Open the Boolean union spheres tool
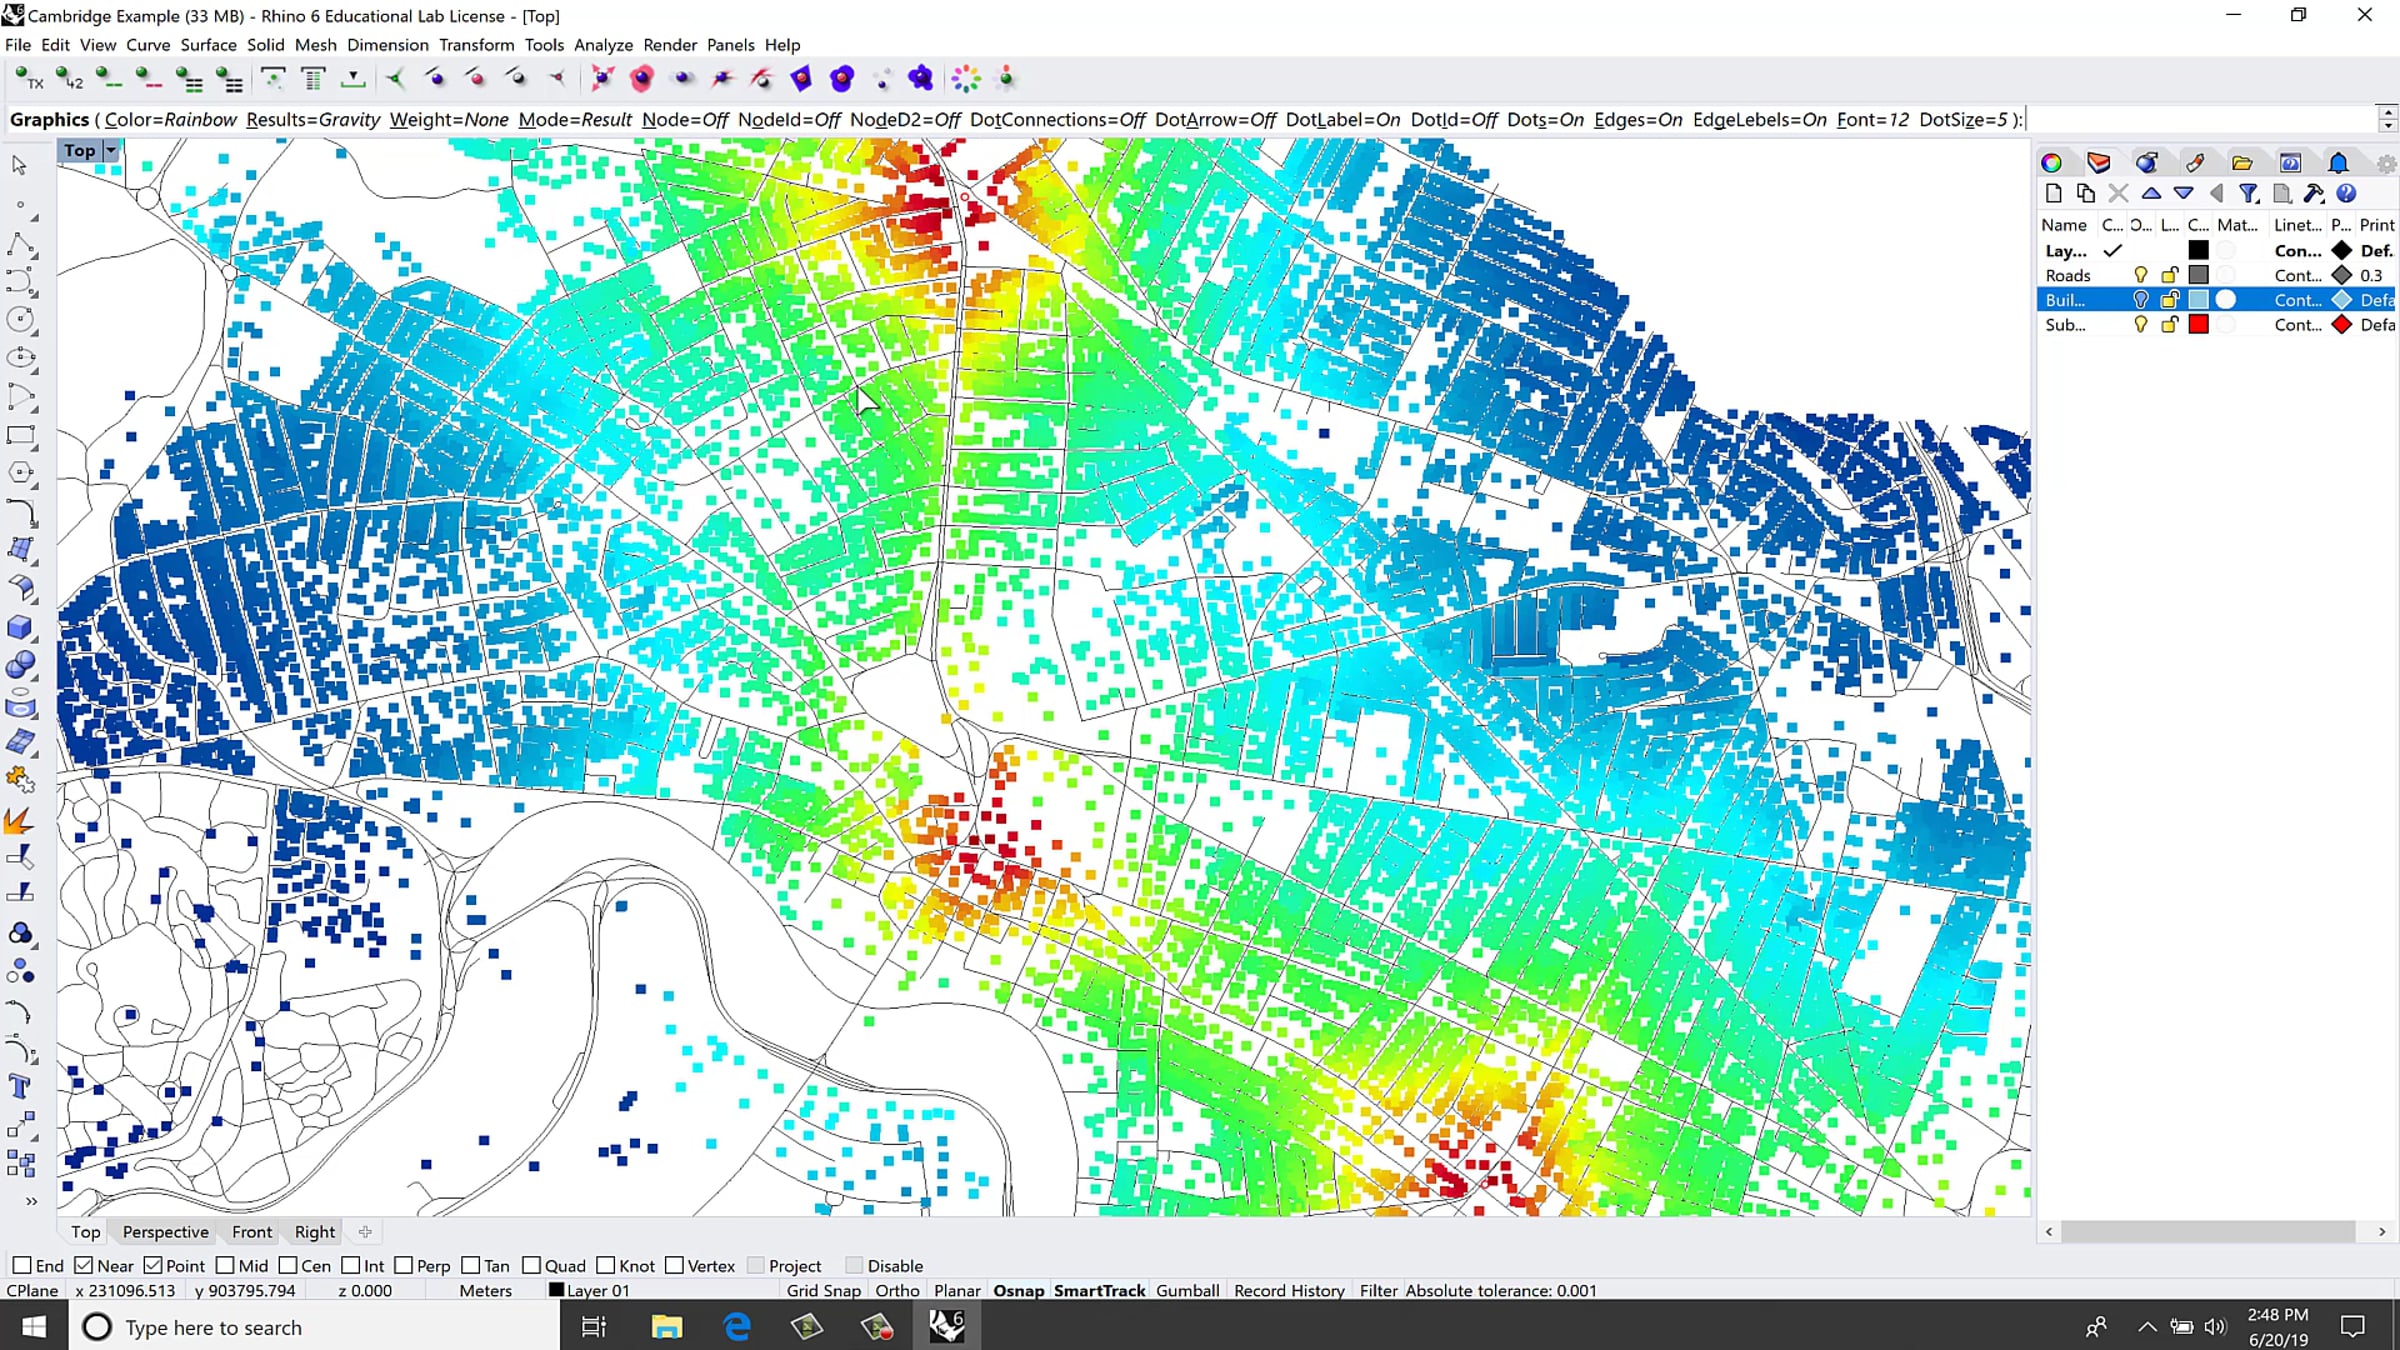2400x1350 pixels. point(21,665)
